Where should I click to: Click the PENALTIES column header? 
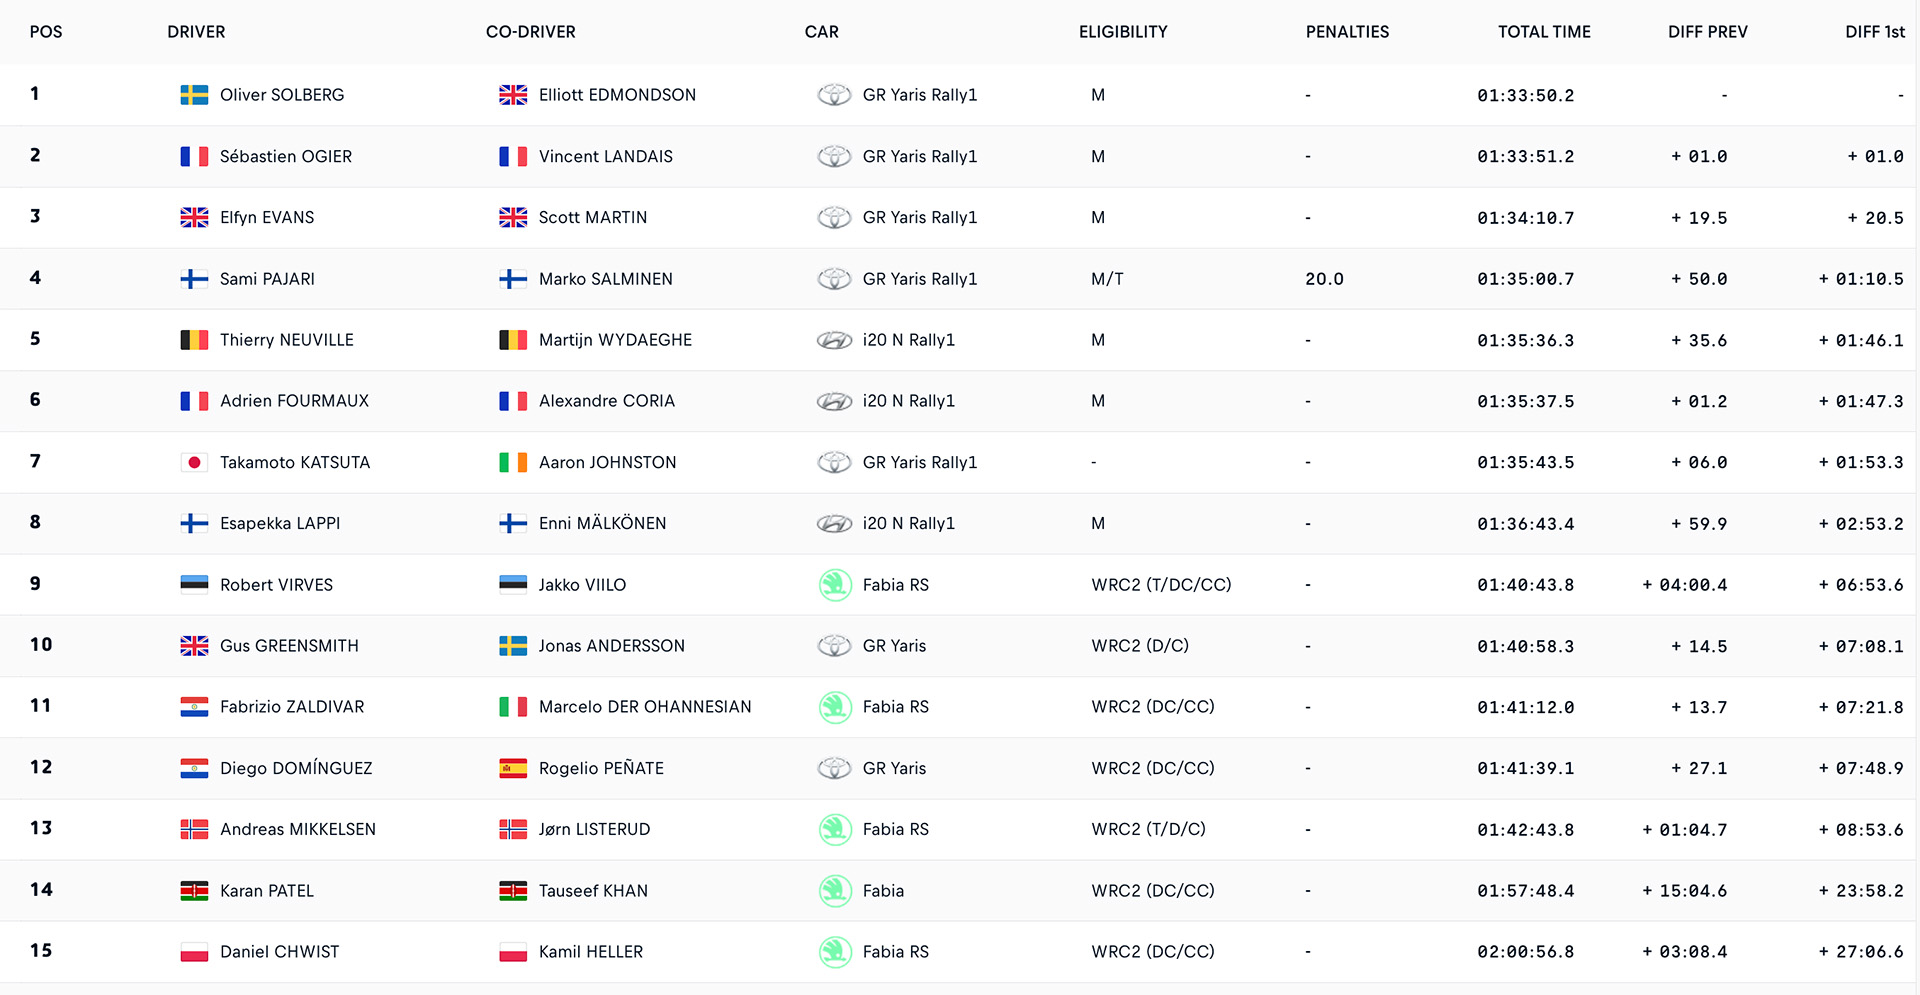pyautogui.click(x=1347, y=32)
